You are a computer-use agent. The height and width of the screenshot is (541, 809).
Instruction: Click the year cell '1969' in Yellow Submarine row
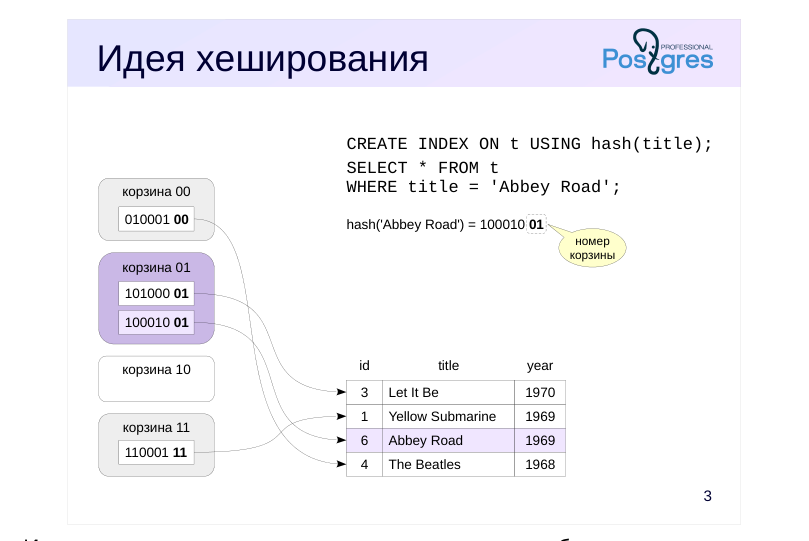(540, 416)
